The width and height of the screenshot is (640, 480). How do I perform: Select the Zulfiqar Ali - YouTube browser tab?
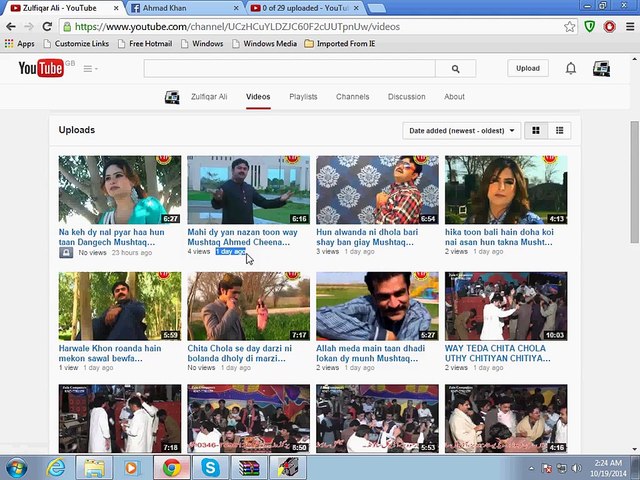tap(64, 8)
